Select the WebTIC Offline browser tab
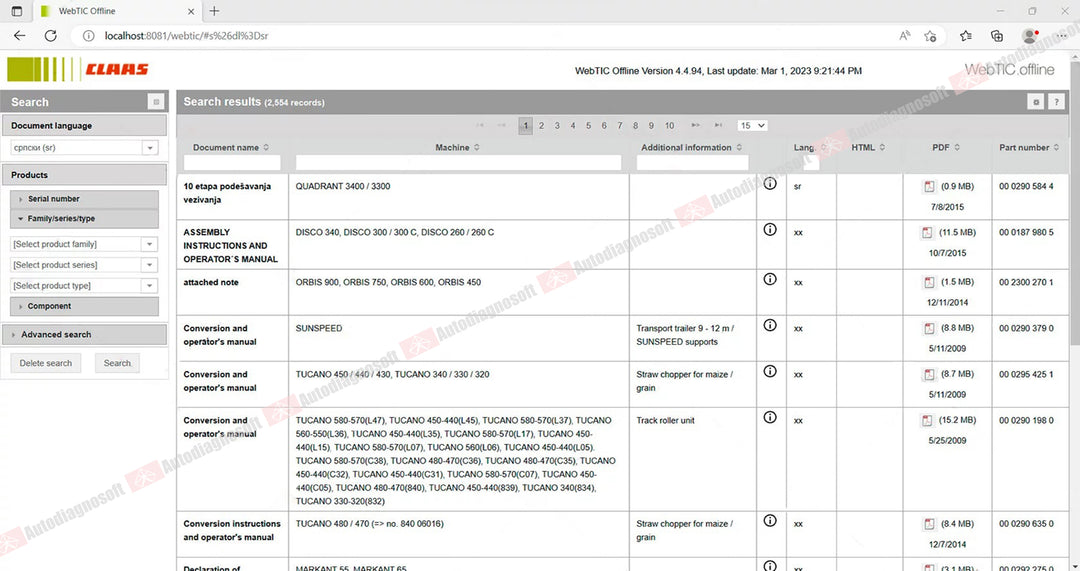The image size is (1080, 571). 117,11
